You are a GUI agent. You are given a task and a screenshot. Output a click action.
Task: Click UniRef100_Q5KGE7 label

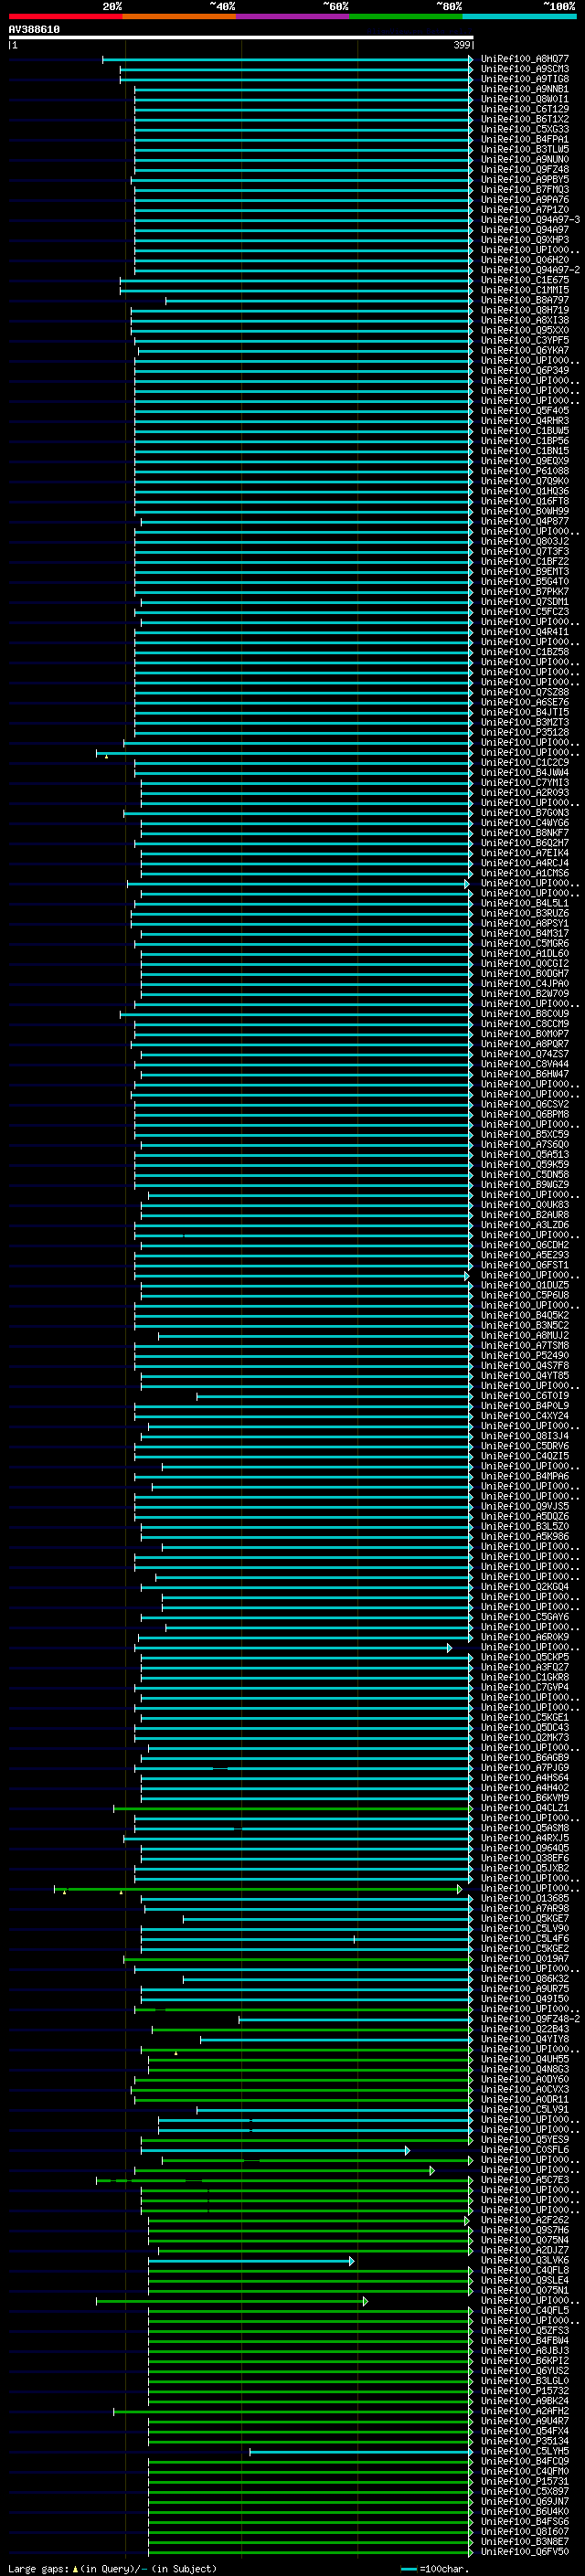524,1919
